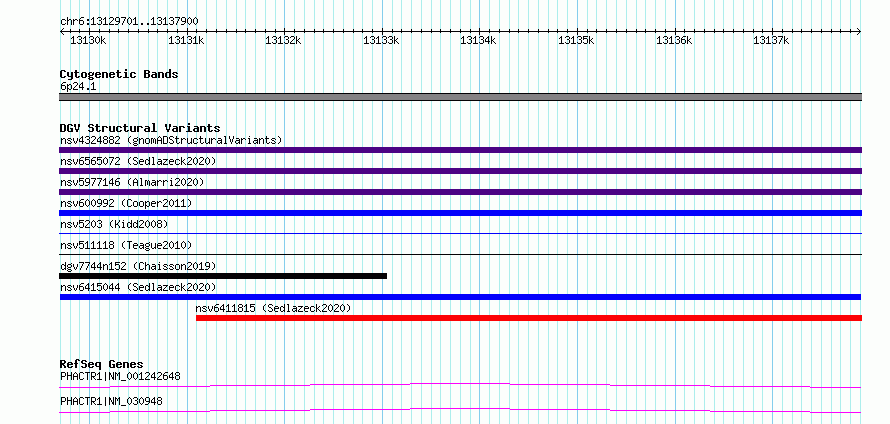Image resolution: width=890 pixels, height=424 pixels.
Task: Open the PHACTR1|NM_001242648 gene label
Action: coord(120,376)
